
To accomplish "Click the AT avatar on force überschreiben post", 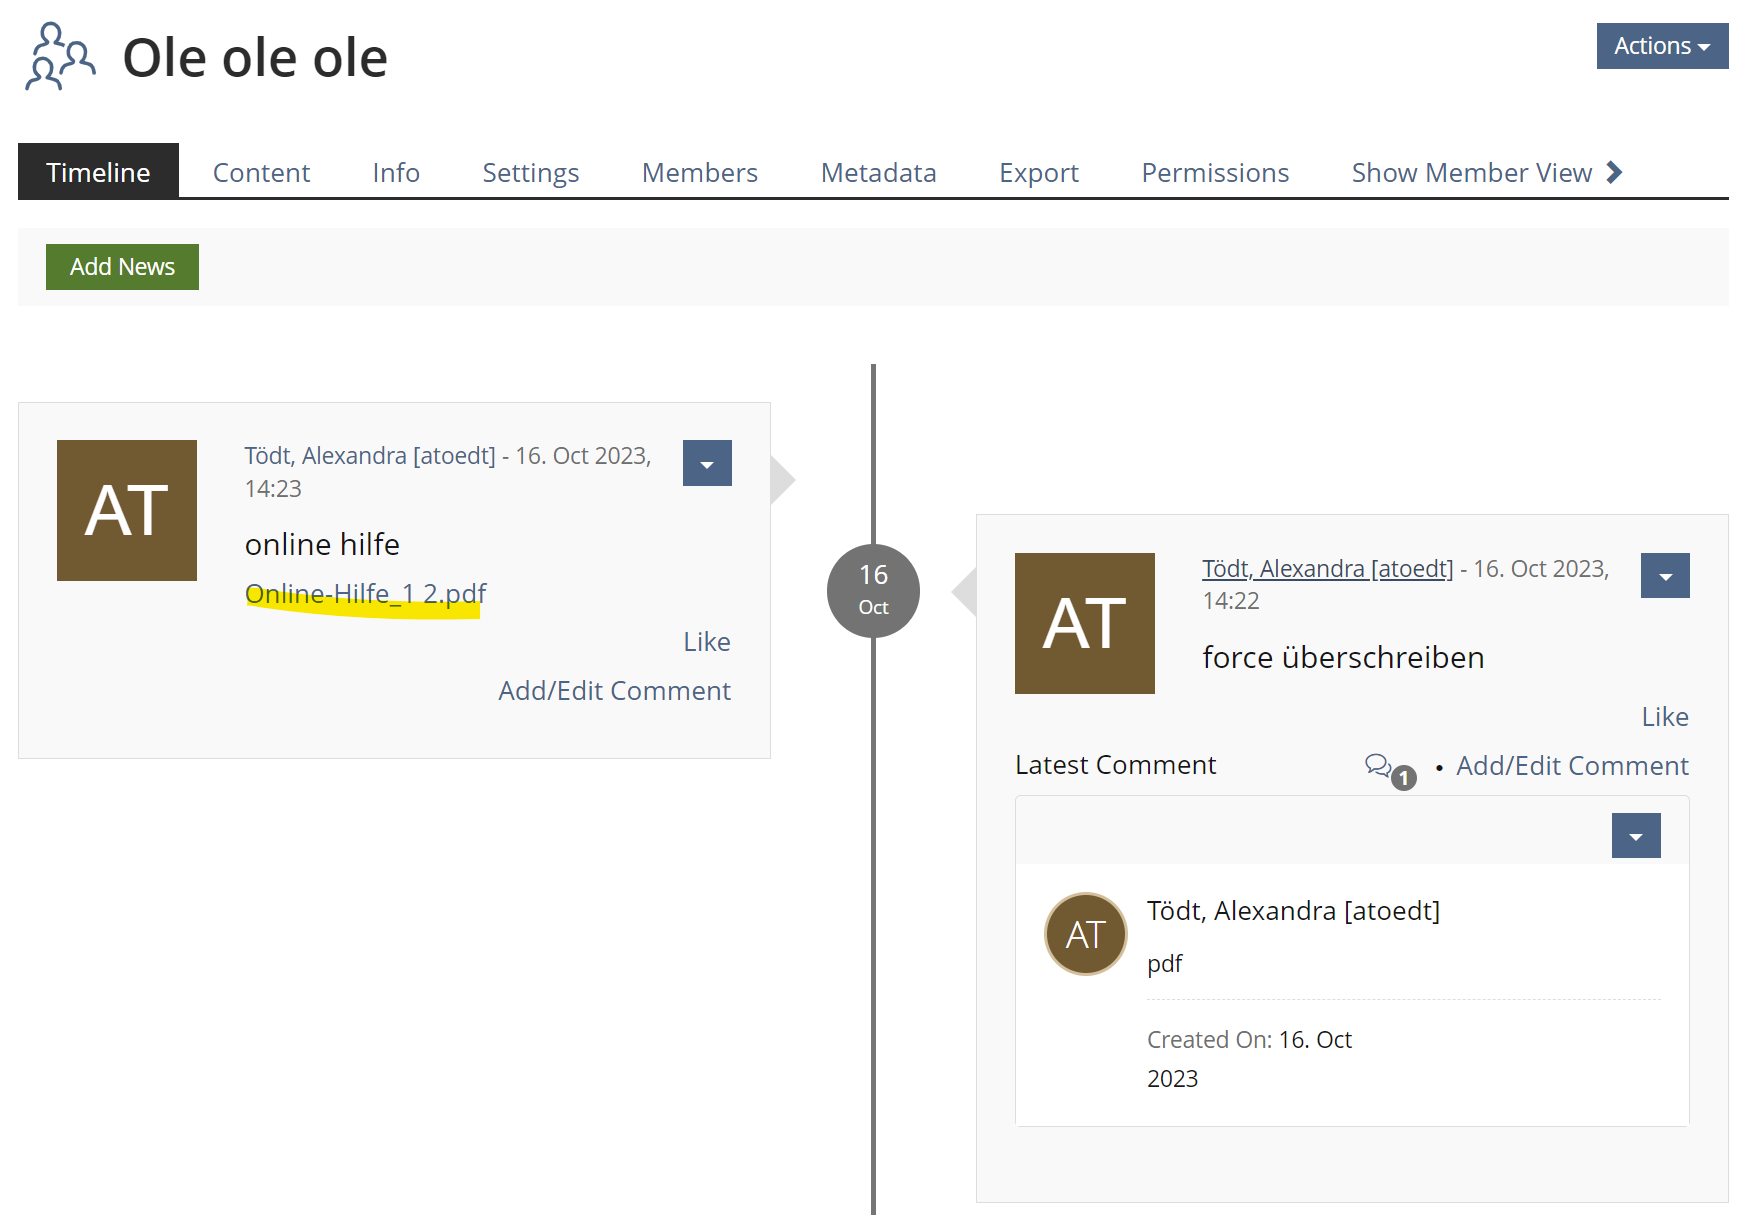I will click(1084, 623).
